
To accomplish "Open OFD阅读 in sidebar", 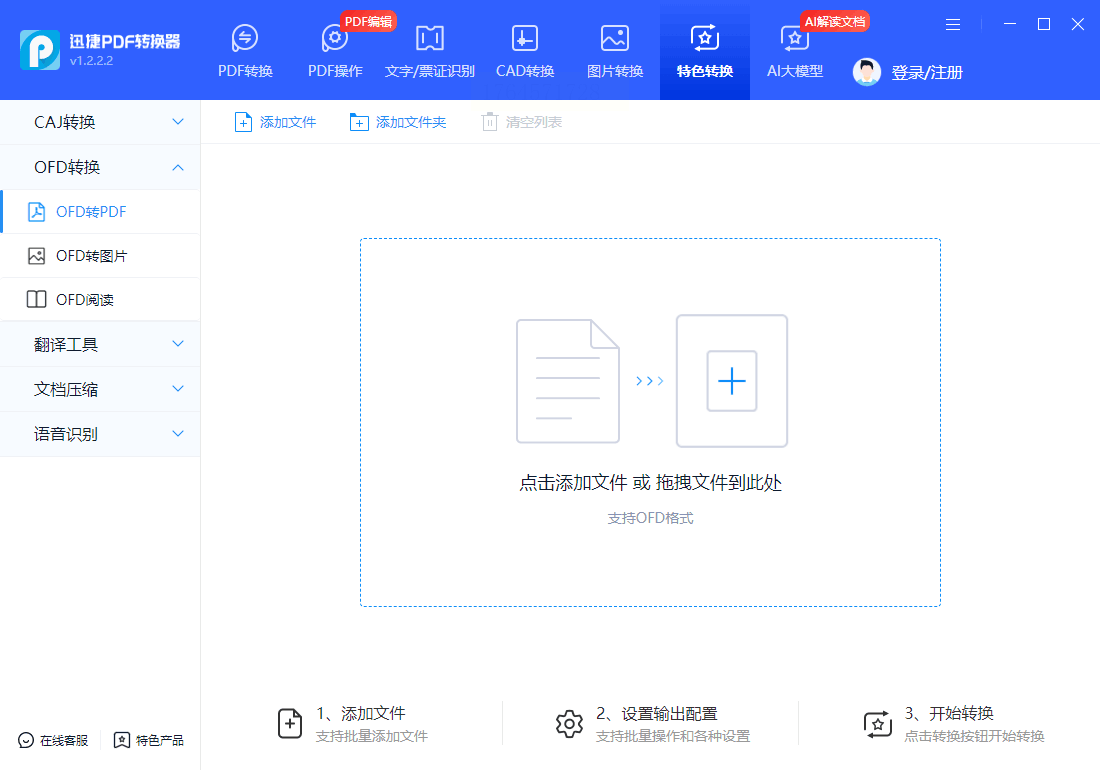I will coord(100,299).
